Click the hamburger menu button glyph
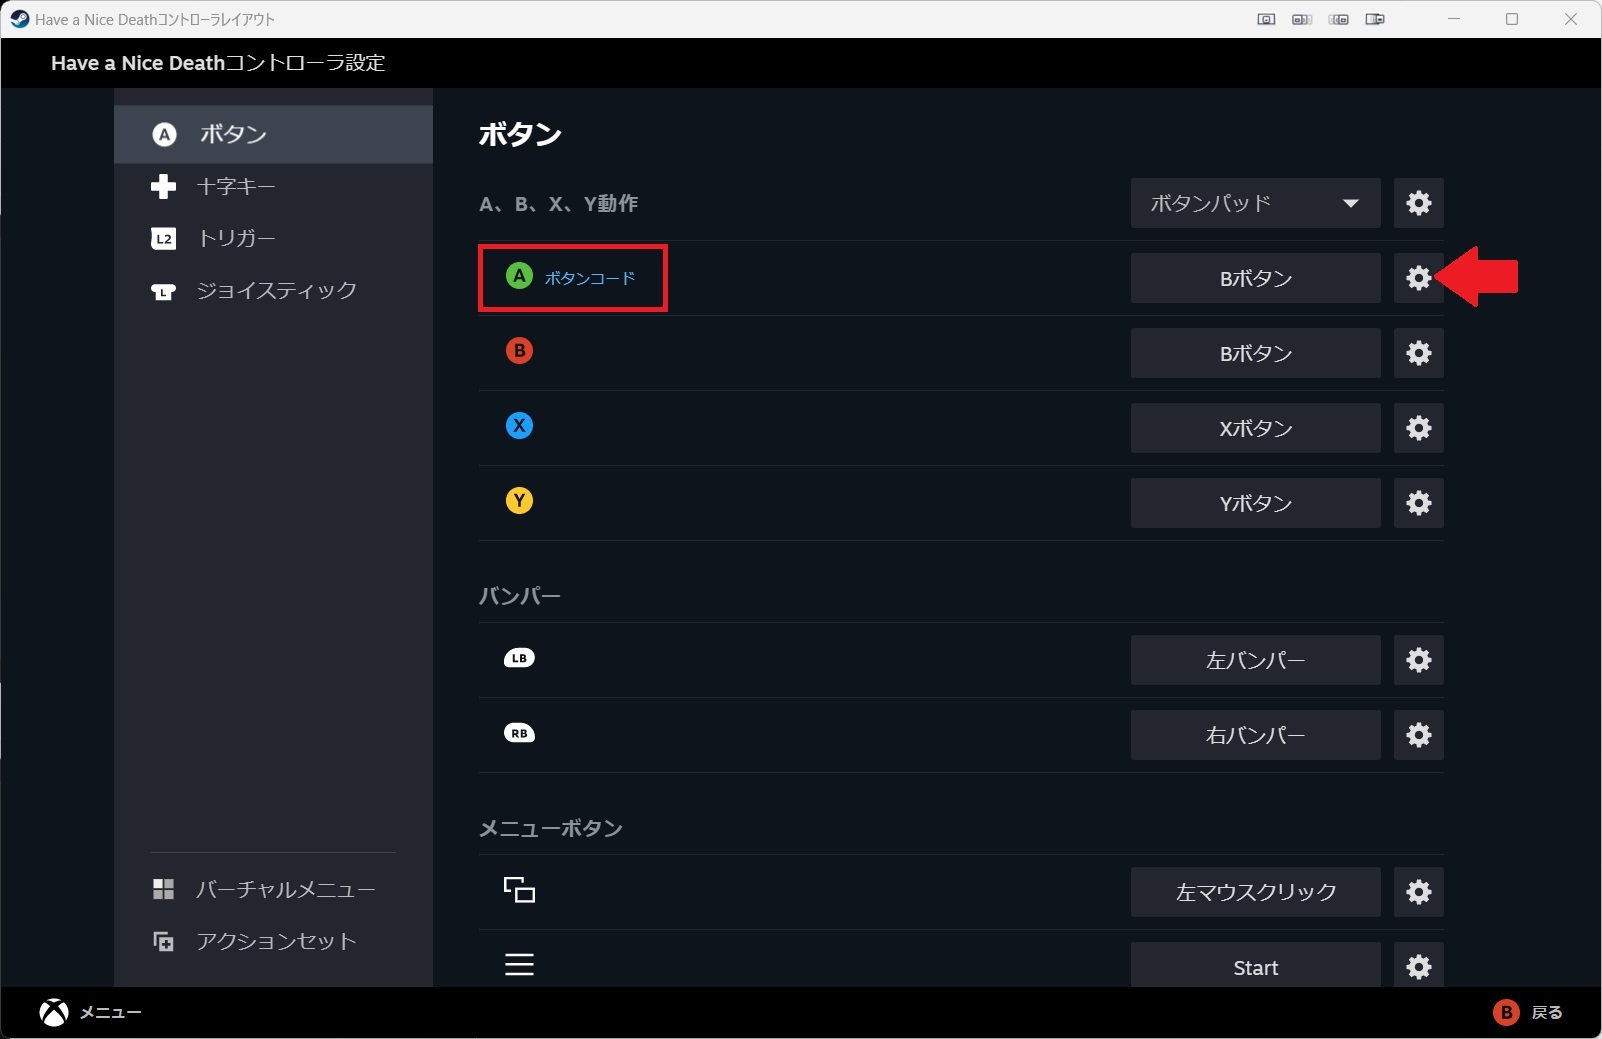The width and height of the screenshot is (1602, 1039). [519, 964]
